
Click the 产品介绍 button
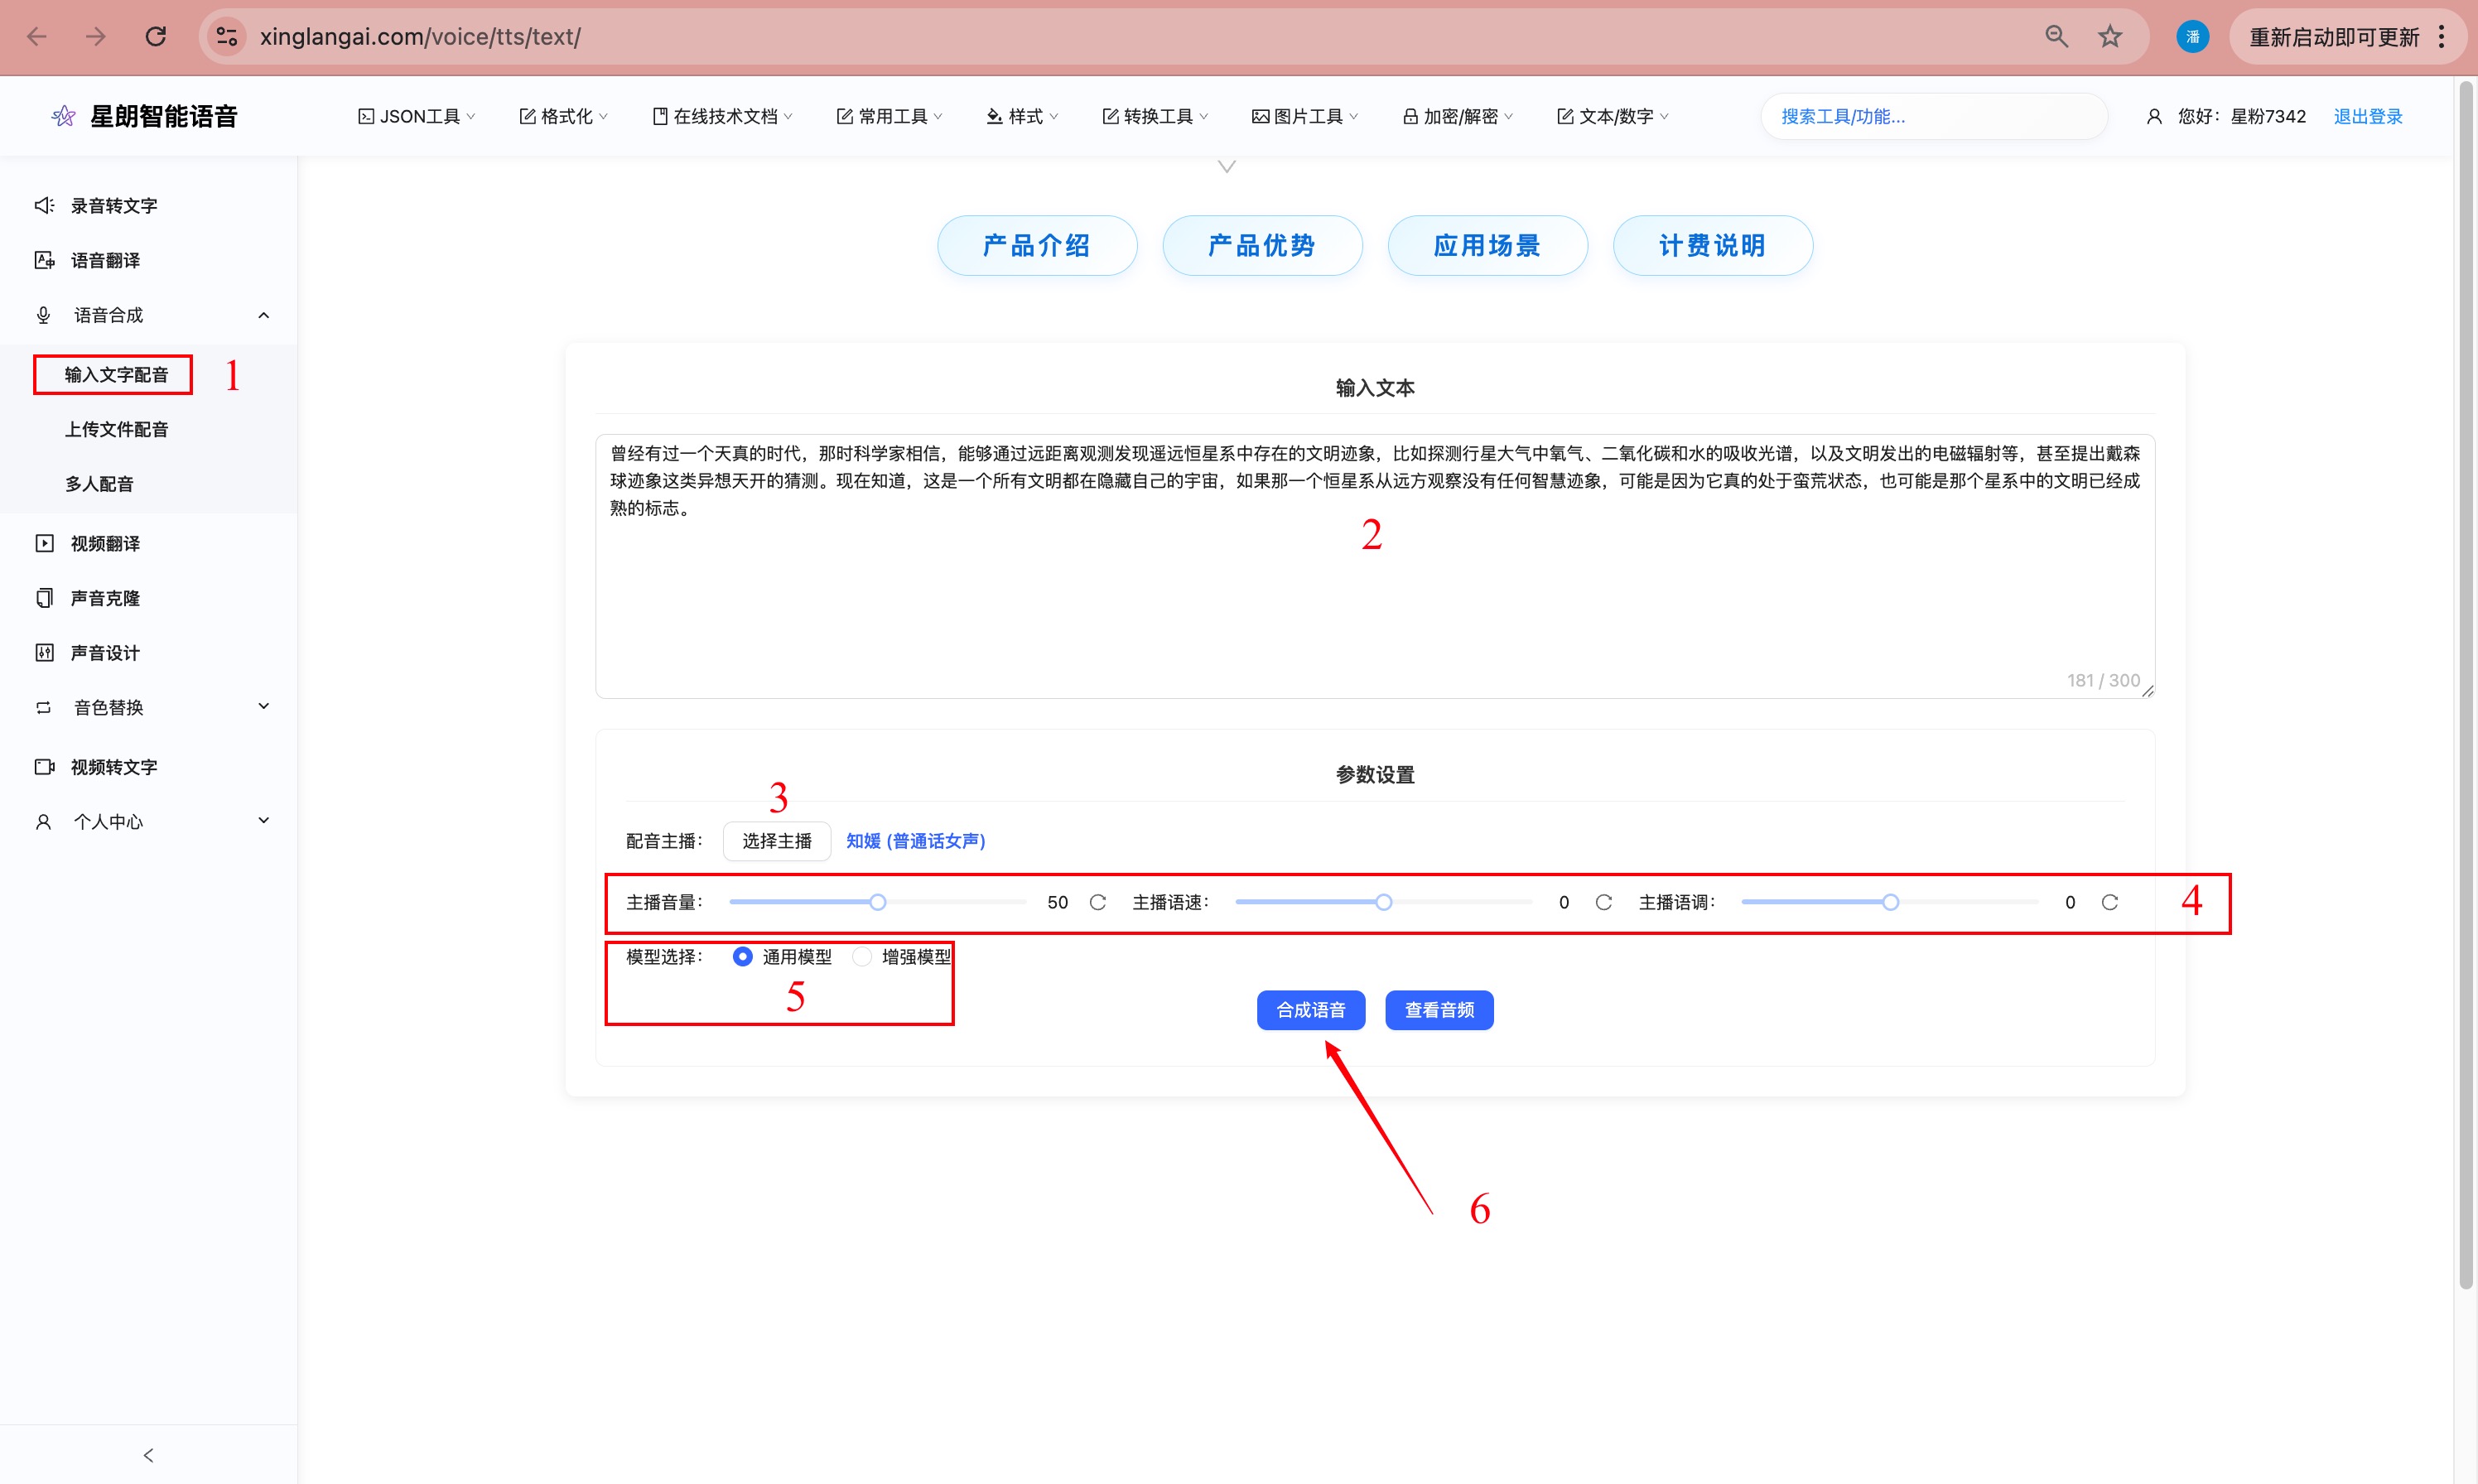(x=1037, y=245)
